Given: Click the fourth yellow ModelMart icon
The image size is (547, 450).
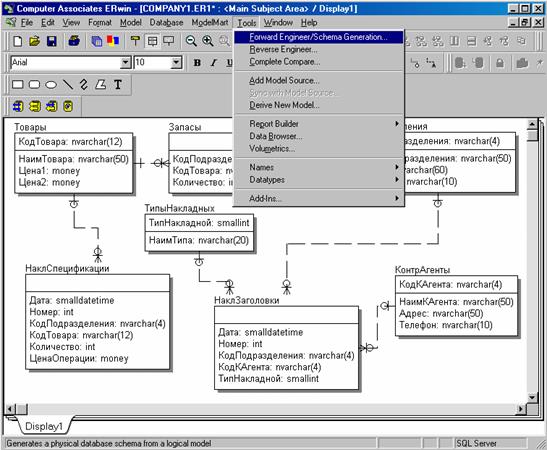Looking at the screenshot, I should point(68,106).
